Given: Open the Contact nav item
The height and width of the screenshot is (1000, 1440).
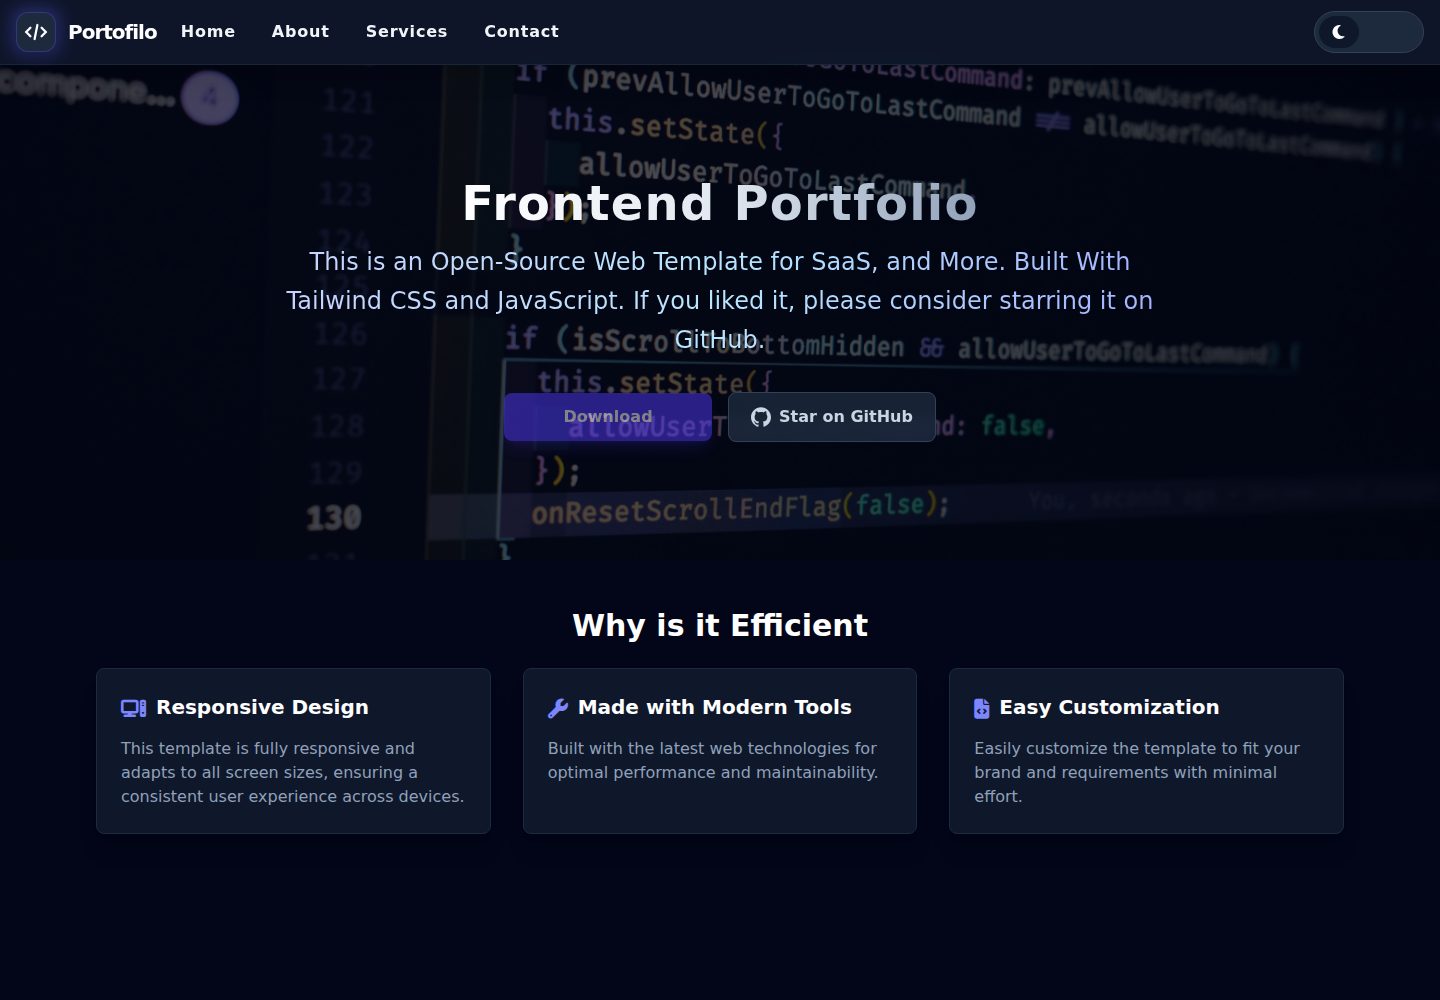Looking at the screenshot, I should (x=522, y=32).
